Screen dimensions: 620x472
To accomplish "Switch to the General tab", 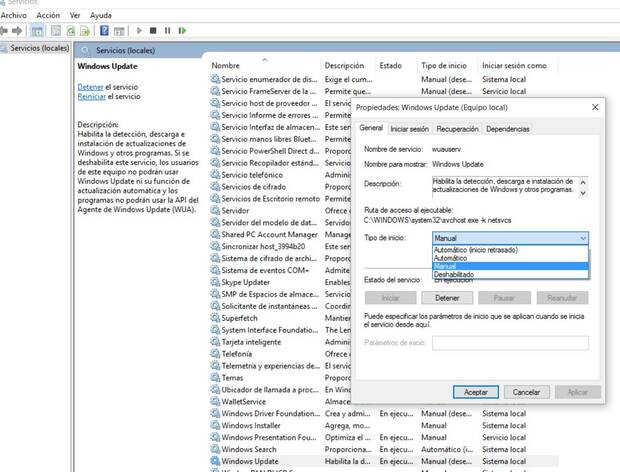I will tap(371, 128).
